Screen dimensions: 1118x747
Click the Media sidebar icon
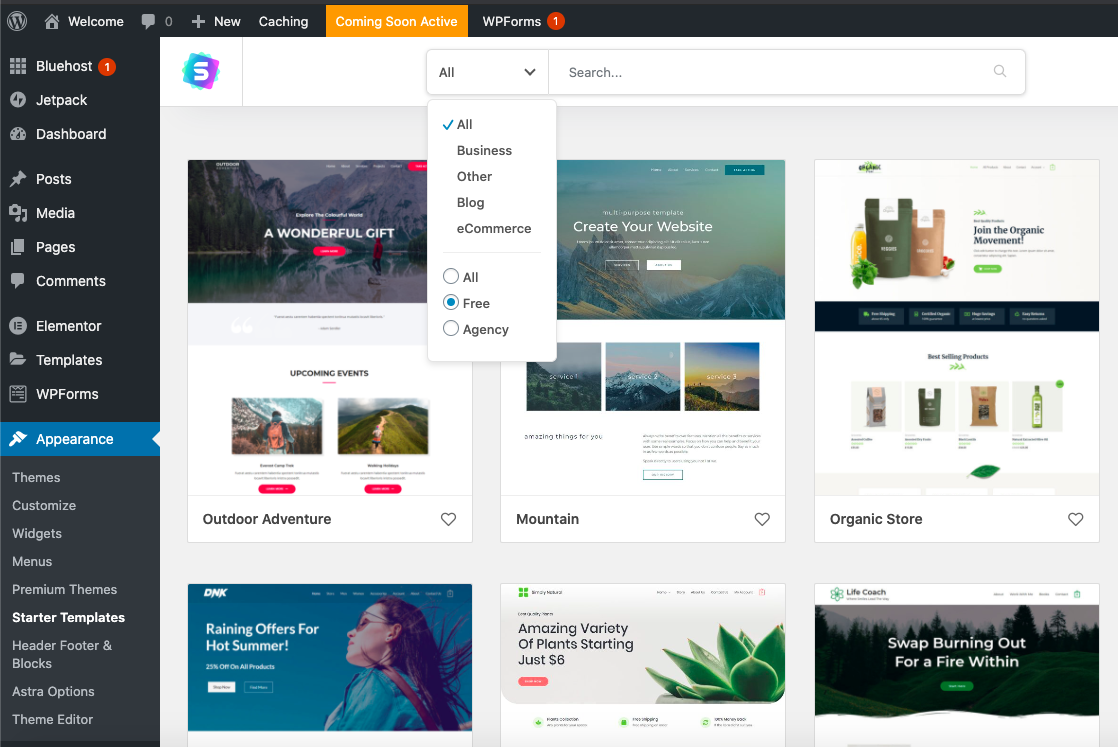coord(18,213)
